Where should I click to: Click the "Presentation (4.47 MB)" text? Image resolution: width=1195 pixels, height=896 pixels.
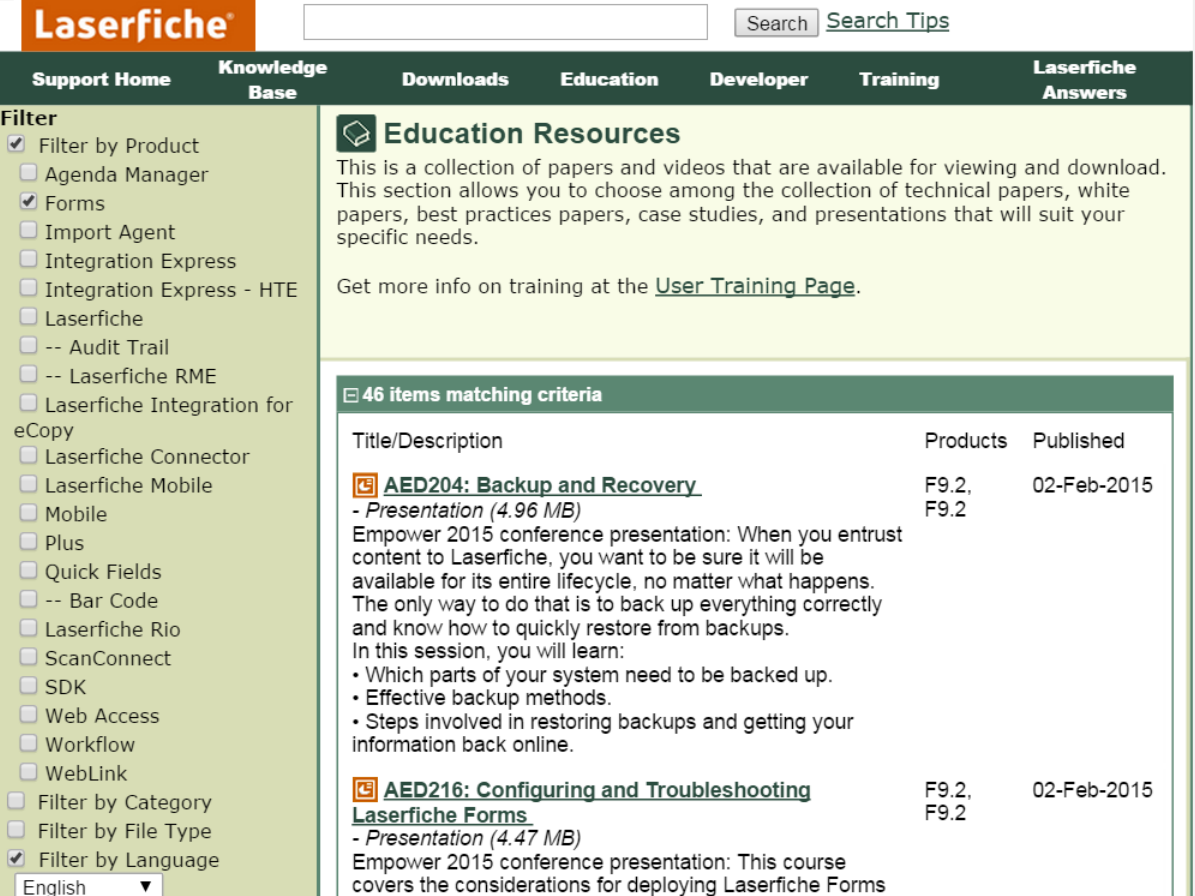pyautogui.click(x=473, y=838)
